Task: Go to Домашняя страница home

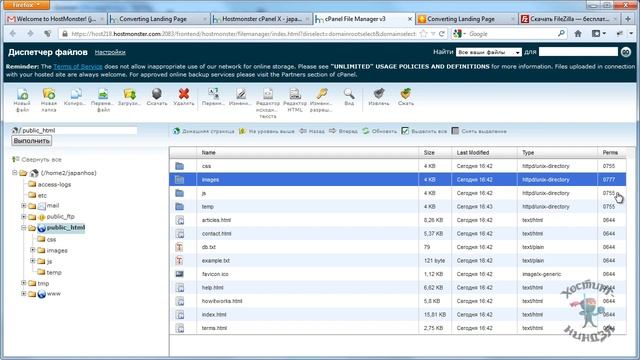Action: pyautogui.click(x=204, y=131)
